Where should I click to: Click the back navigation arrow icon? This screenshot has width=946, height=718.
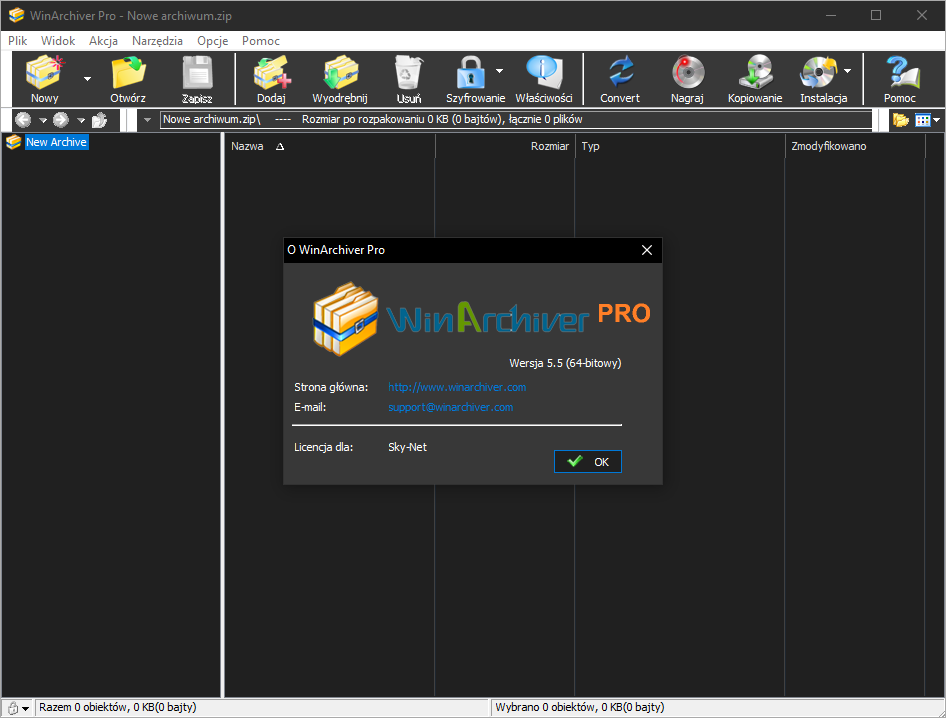click(23, 119)
